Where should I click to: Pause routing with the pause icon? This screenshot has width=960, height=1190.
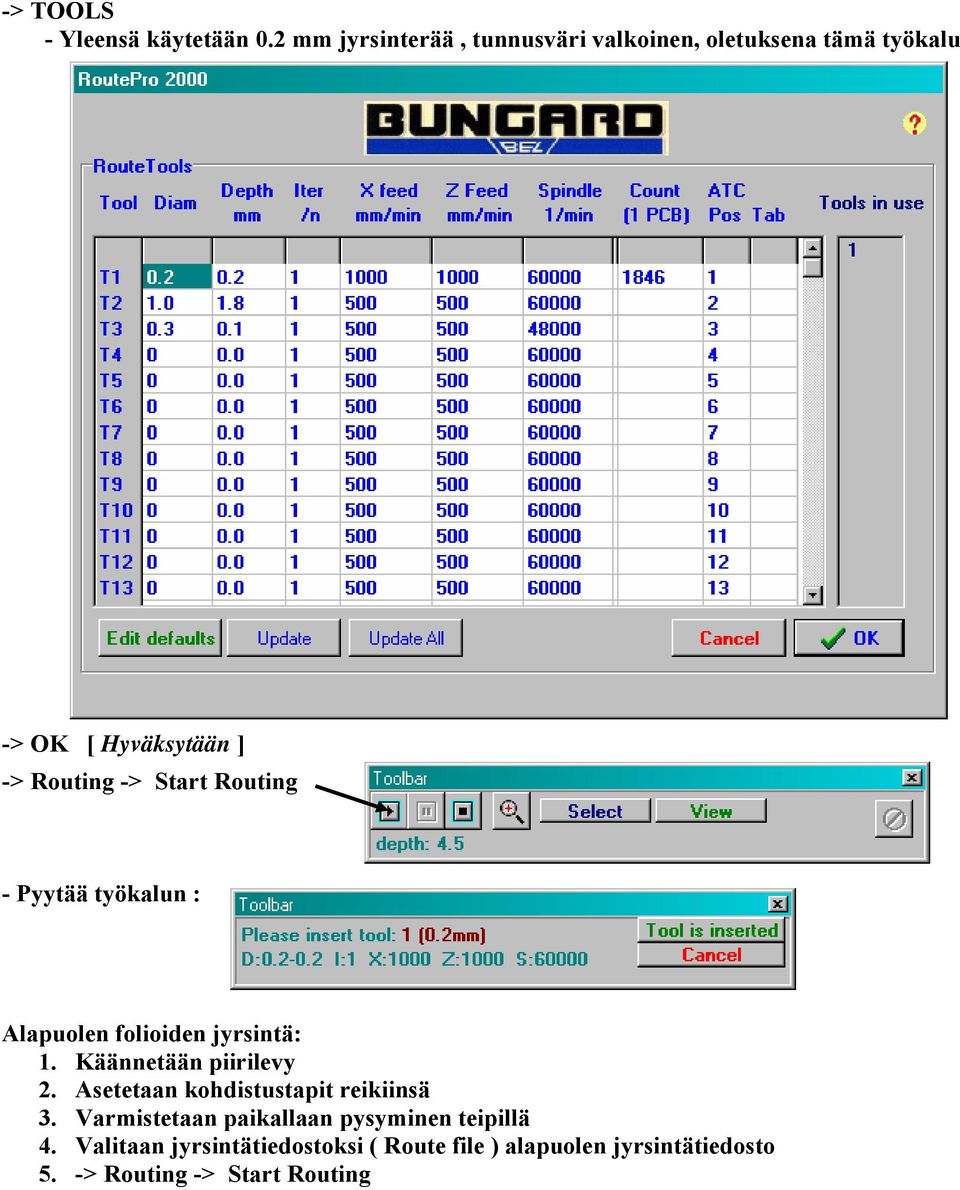[427, 812]
